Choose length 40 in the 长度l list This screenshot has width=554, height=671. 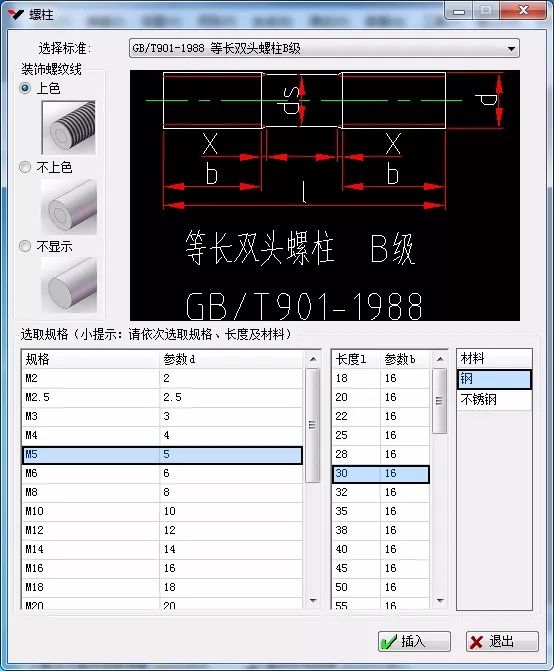click(x=381, y=549)
